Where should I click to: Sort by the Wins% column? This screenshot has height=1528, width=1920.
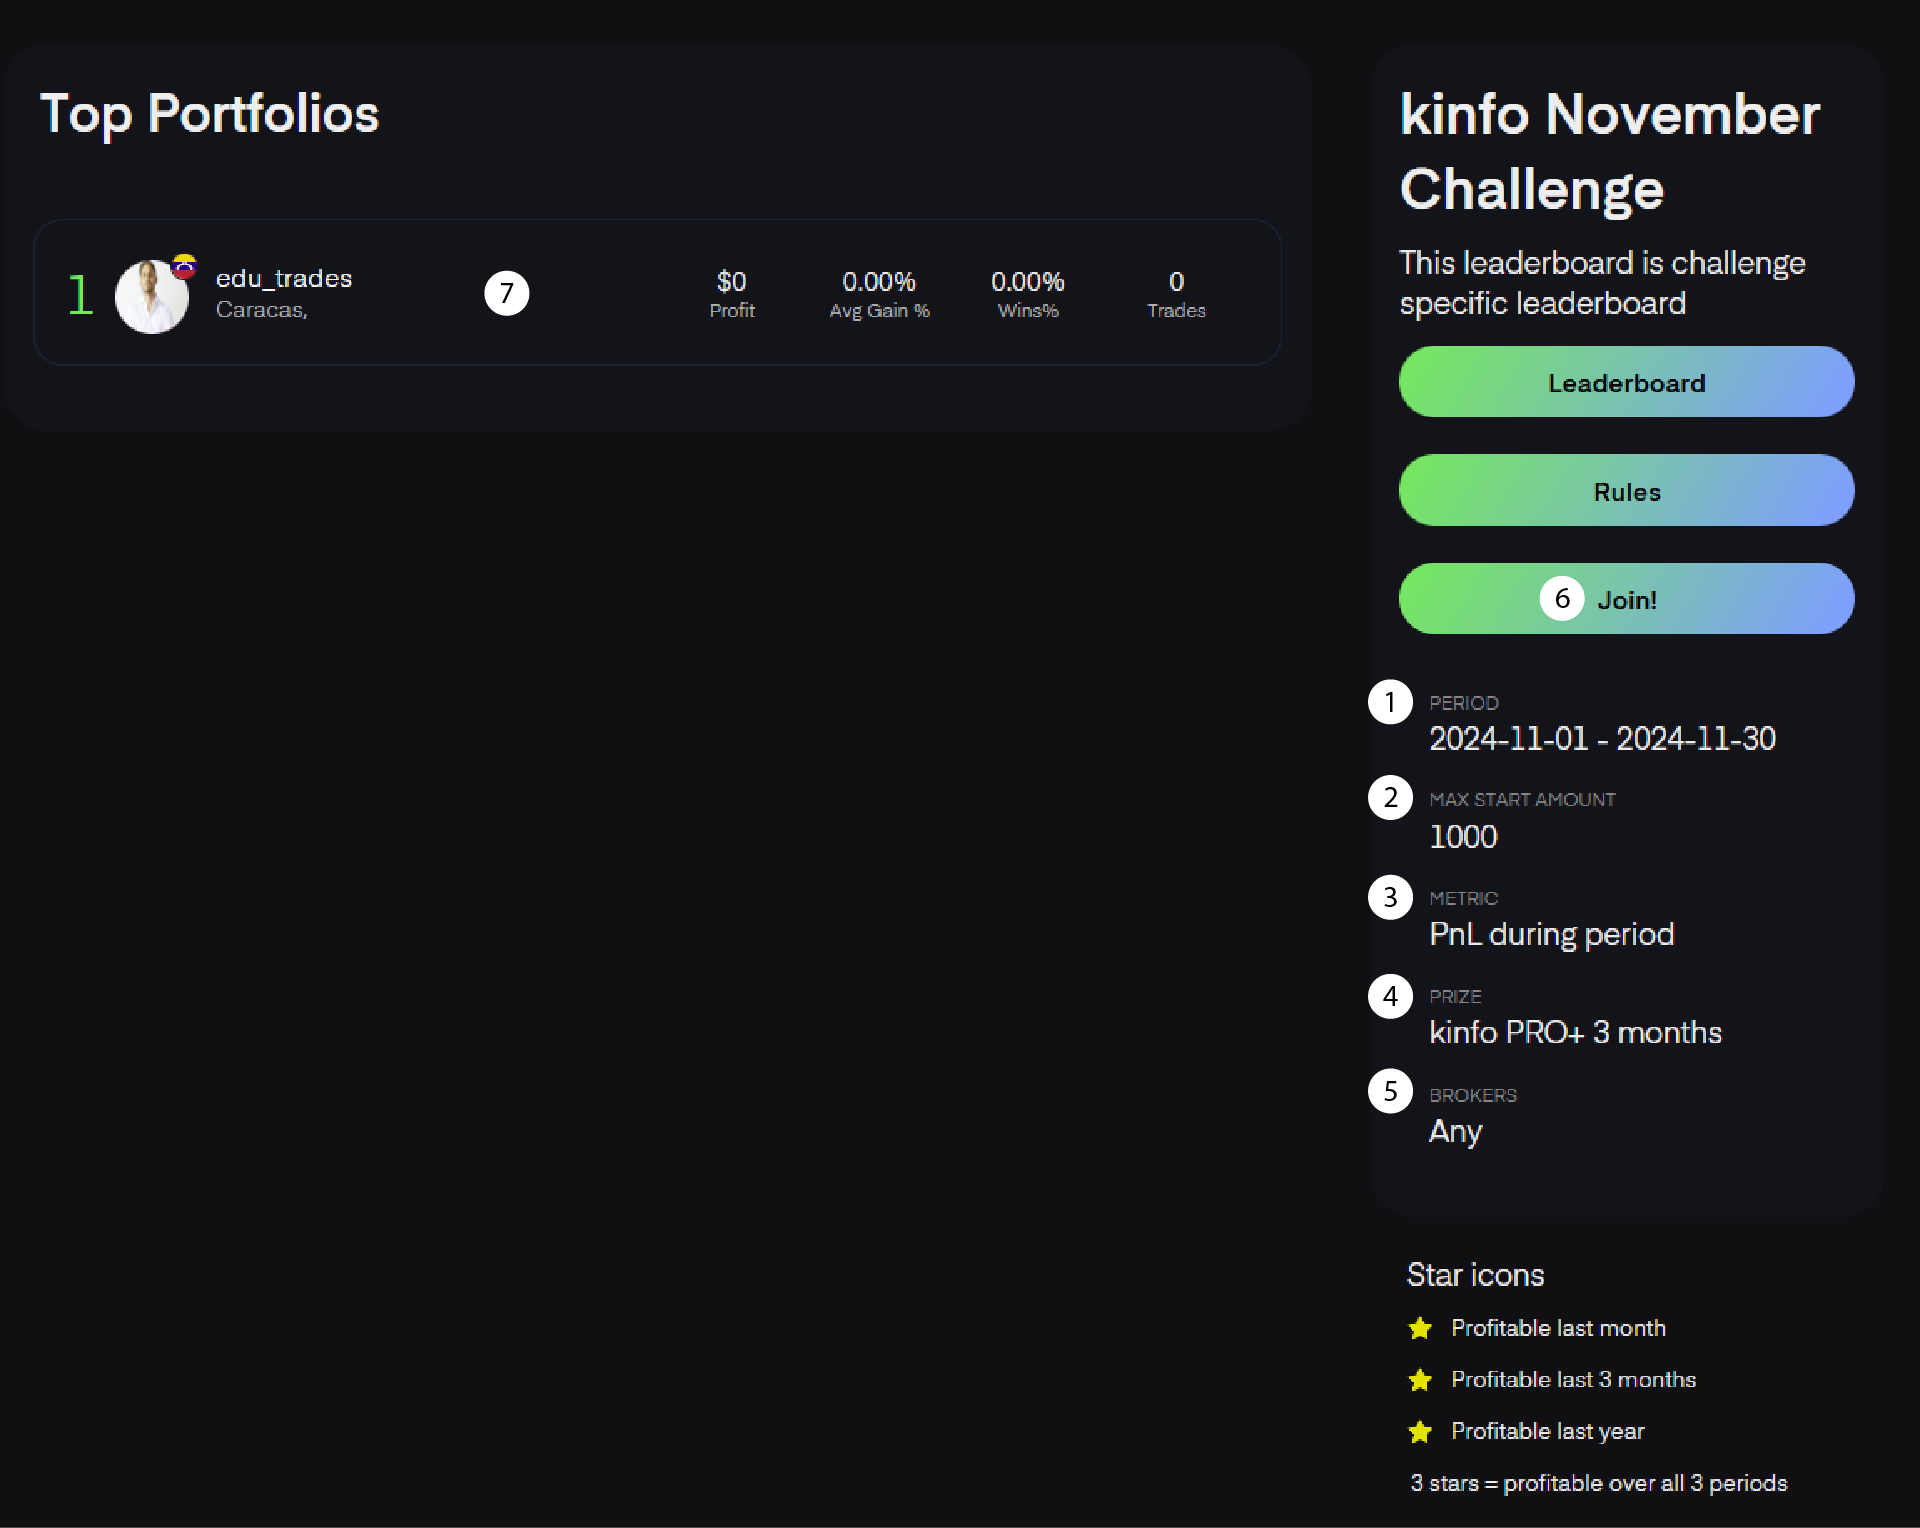[1028, 311]
